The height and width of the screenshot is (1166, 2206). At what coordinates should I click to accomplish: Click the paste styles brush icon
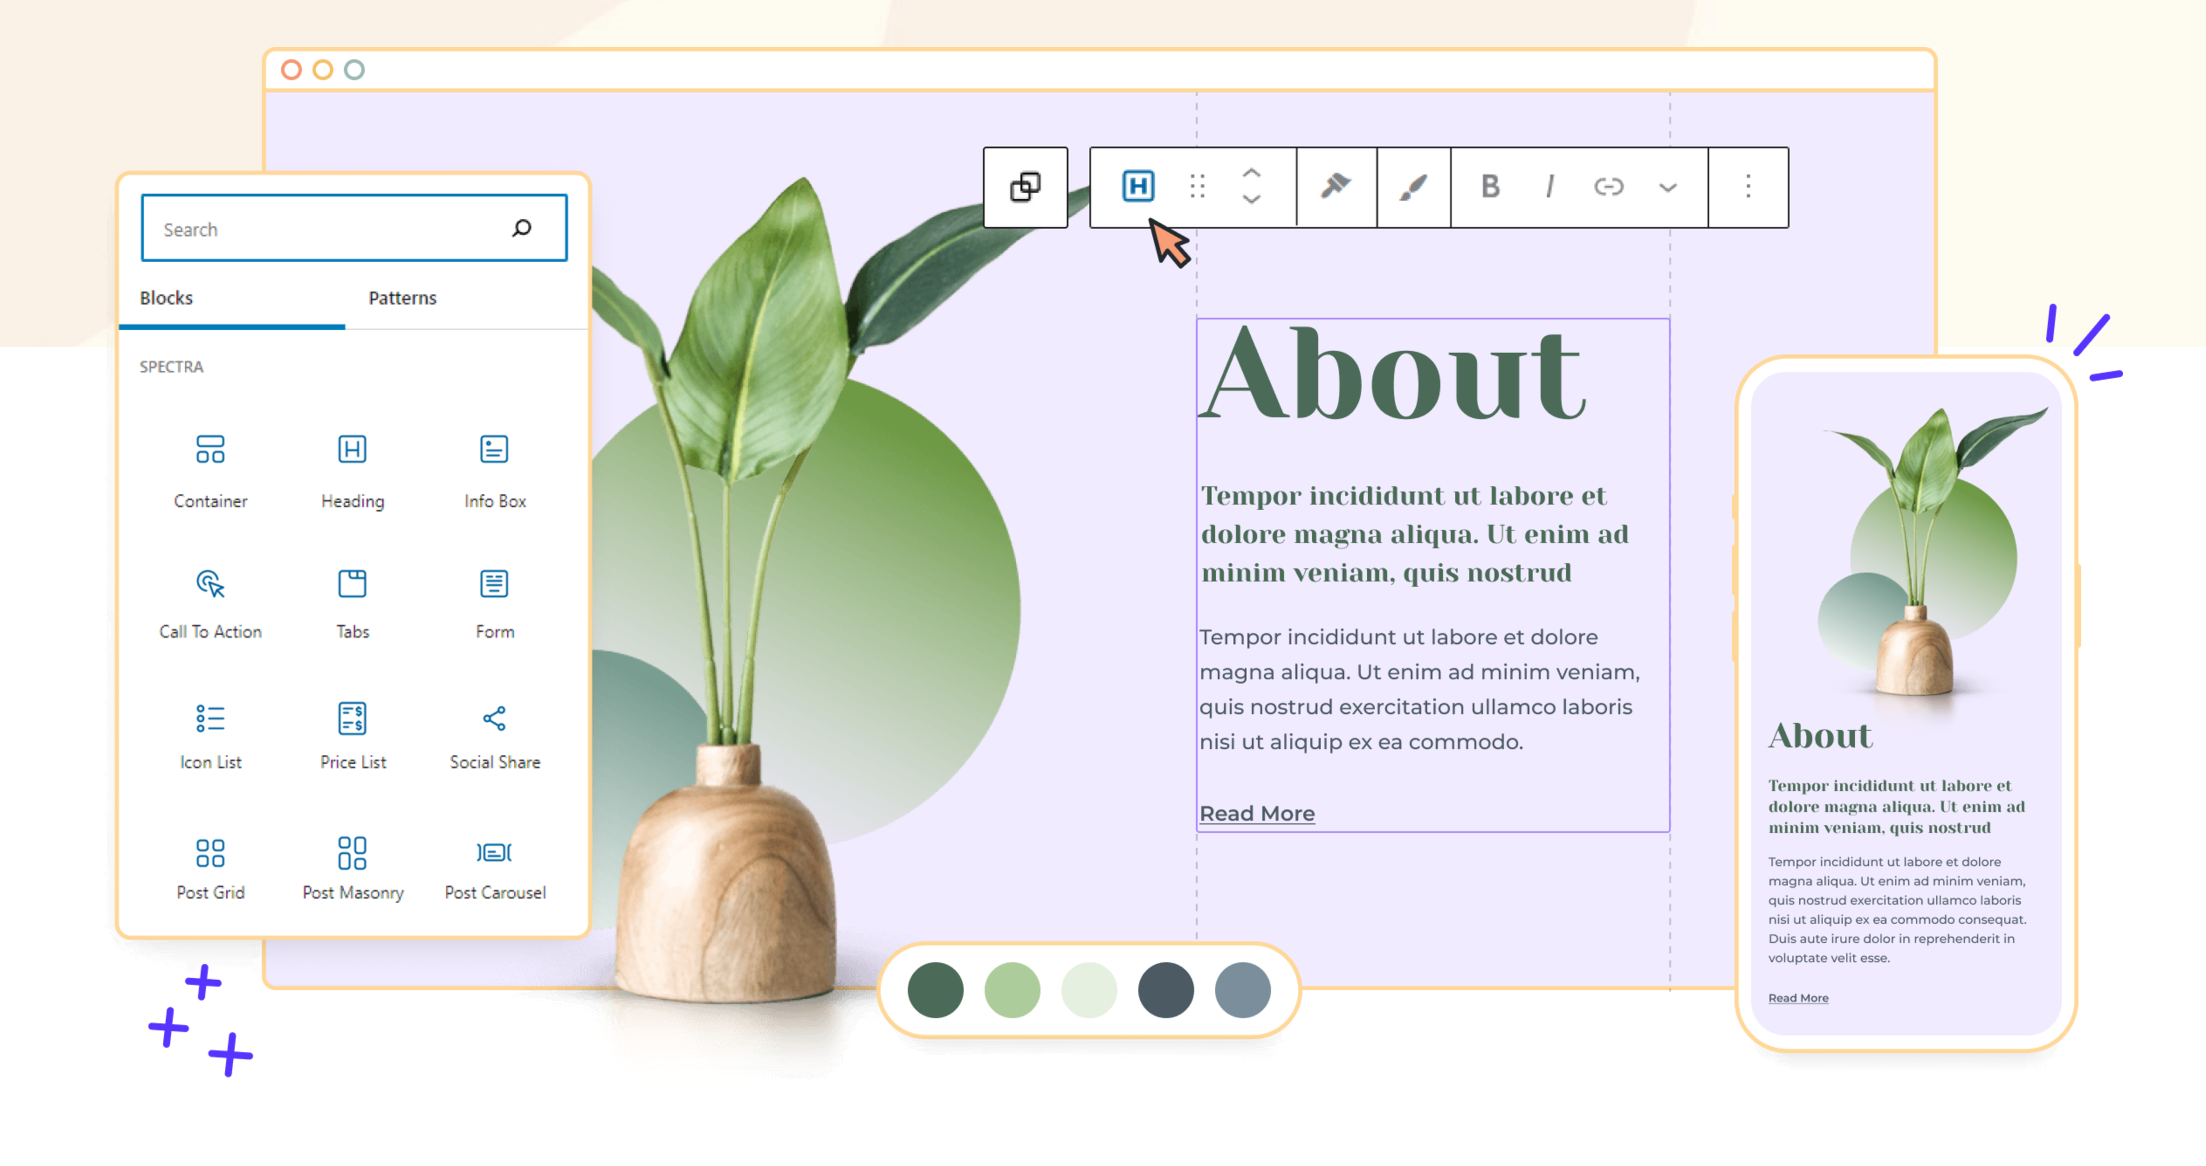pyautogui.click(x=1412, y=186)
